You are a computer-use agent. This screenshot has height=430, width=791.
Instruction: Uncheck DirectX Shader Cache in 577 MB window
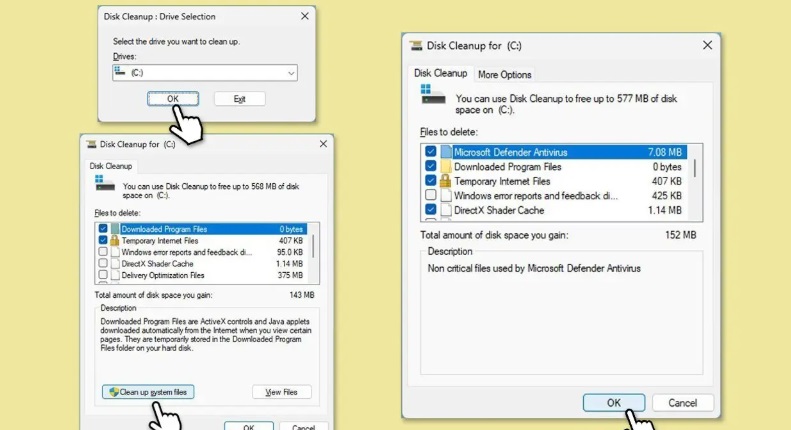[430, 209]
